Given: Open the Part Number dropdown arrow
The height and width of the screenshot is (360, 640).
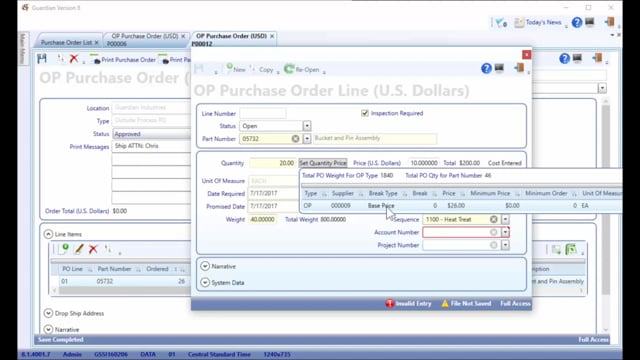Looking at the screenshot, I should click(x=307, y=139).
